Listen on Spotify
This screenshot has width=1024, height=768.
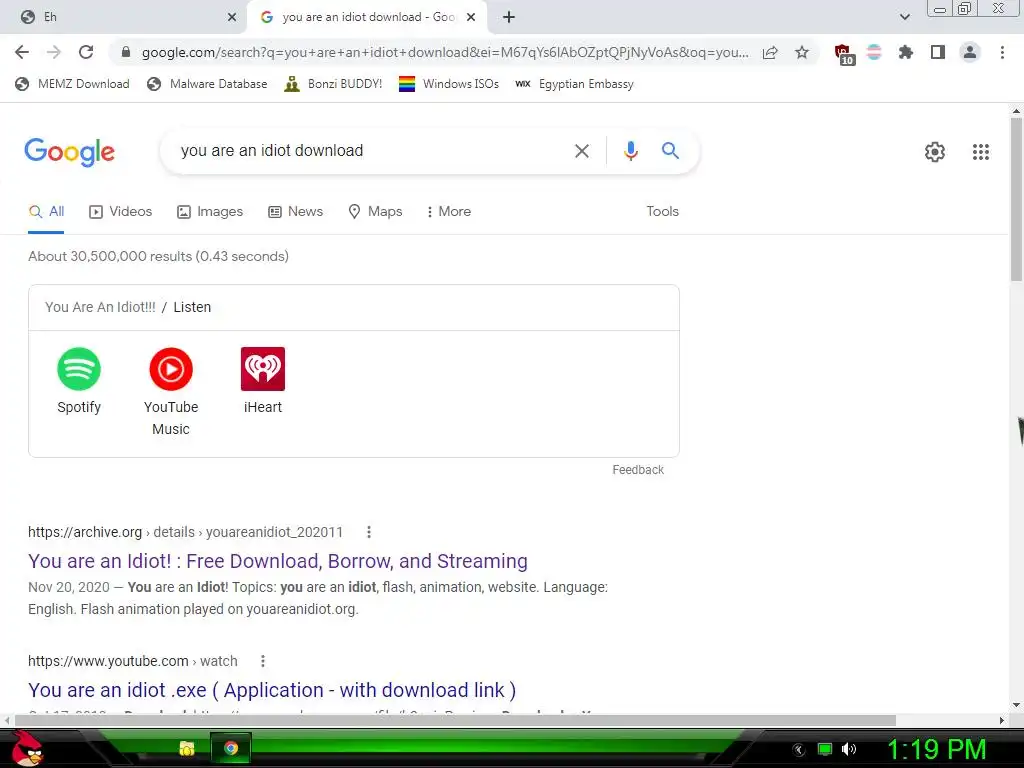click(x=79, y=380)
